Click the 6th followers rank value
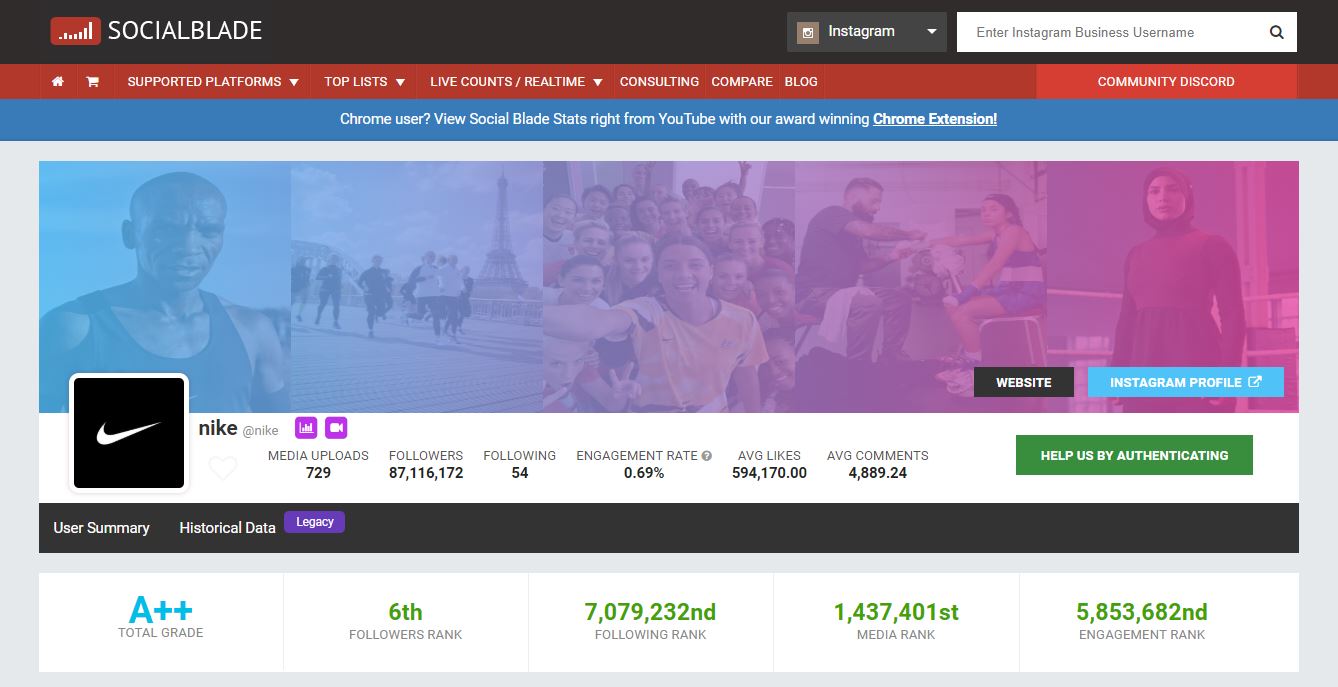The width and height of the screenshot is (1338, 687). tap(406, 612)
